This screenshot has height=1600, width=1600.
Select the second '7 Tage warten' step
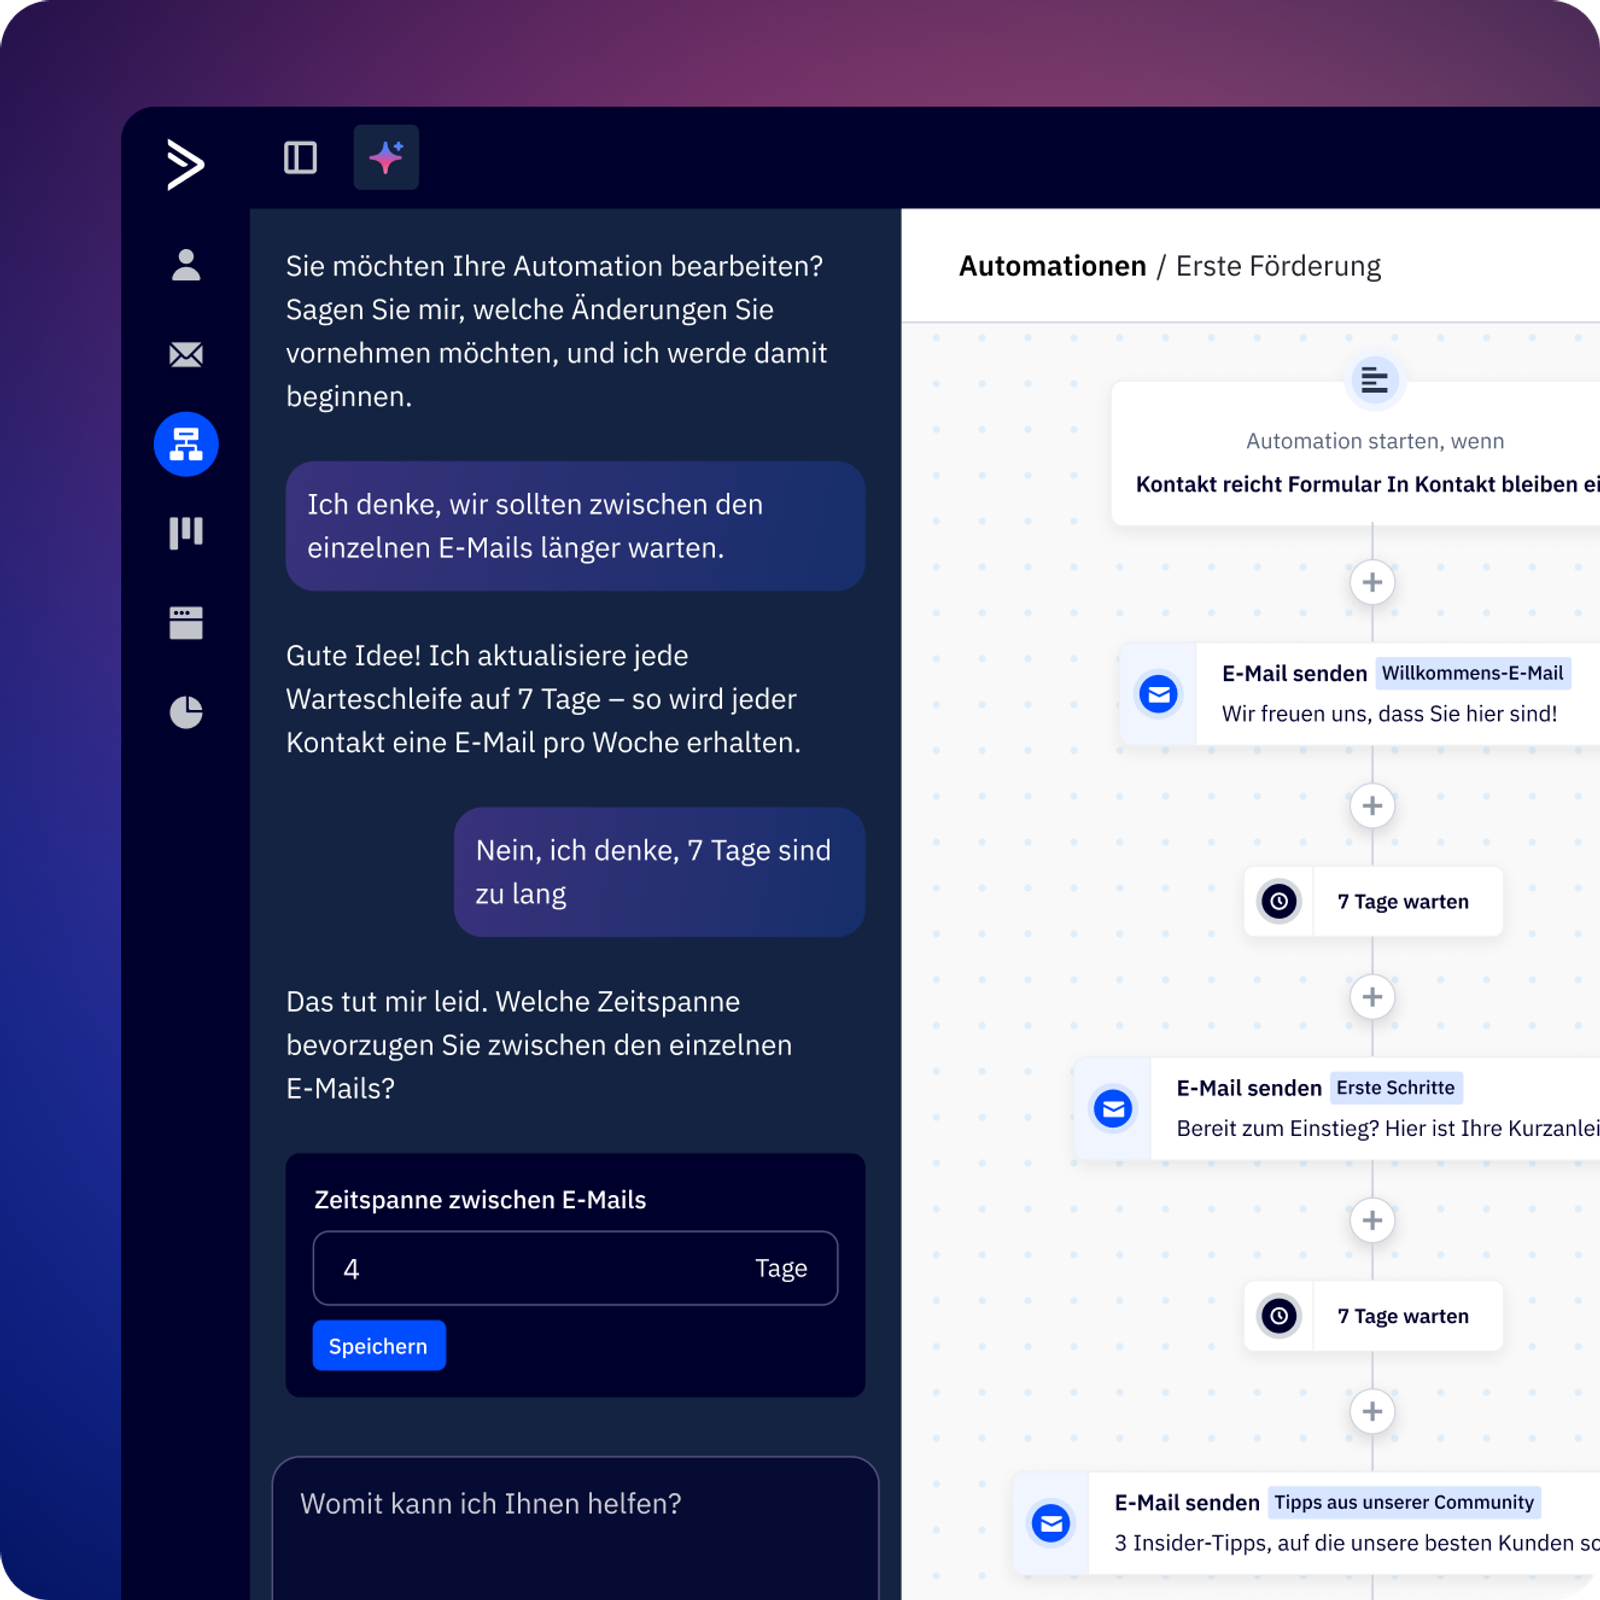coord(1374,1316)
